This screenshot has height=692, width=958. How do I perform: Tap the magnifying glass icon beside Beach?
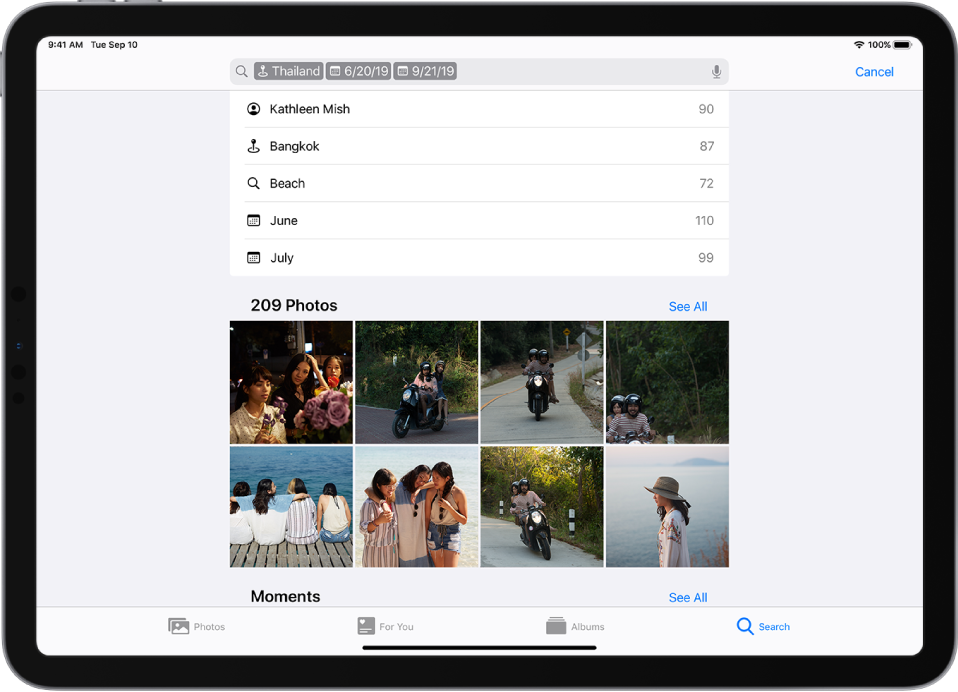pos(254,183)
